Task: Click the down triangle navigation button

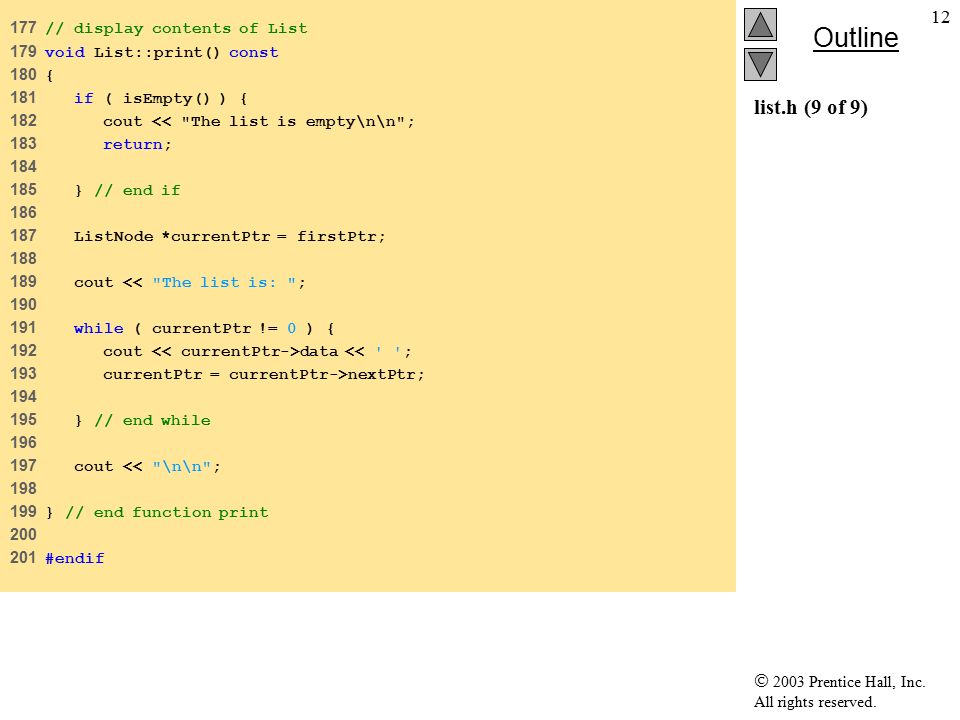Action: [760, 64]
